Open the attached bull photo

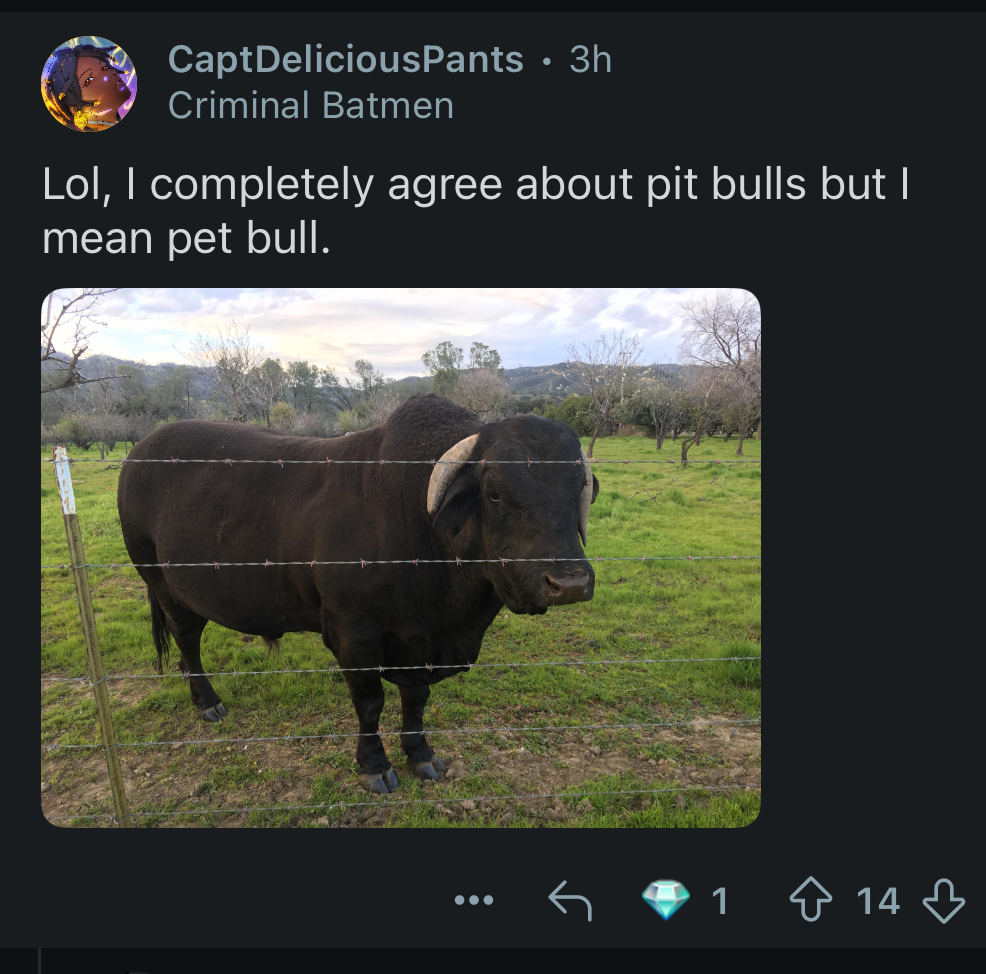(x=400, y=557)
